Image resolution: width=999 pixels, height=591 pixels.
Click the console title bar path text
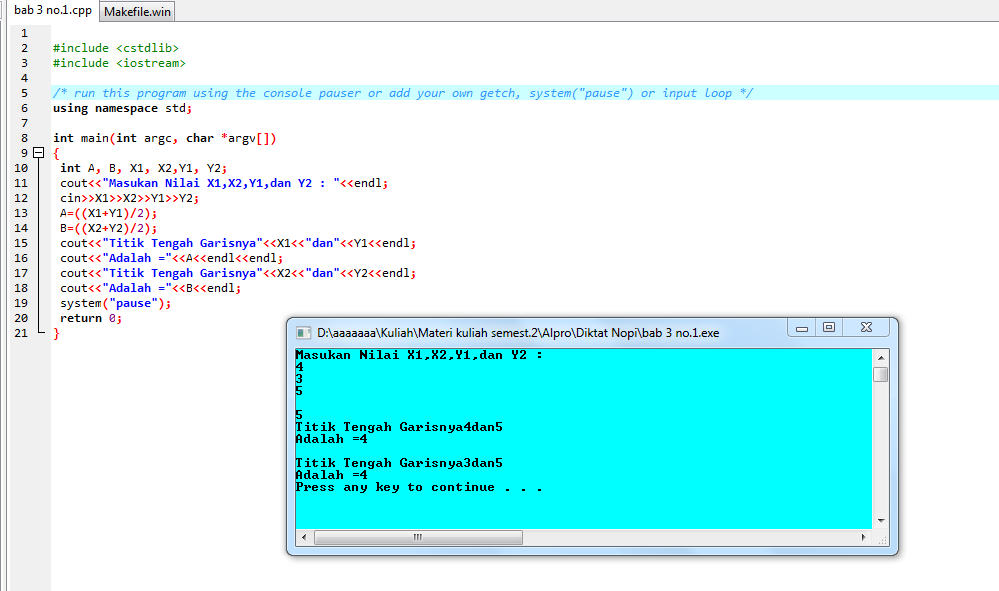518,333
